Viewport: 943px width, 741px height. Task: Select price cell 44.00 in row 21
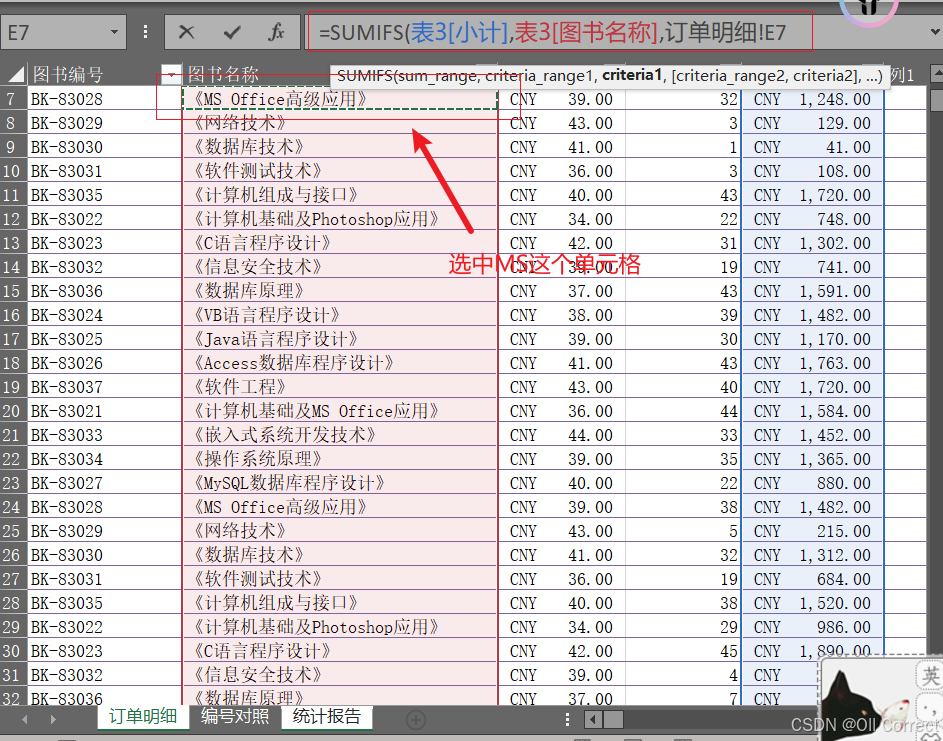click(562, 435)
